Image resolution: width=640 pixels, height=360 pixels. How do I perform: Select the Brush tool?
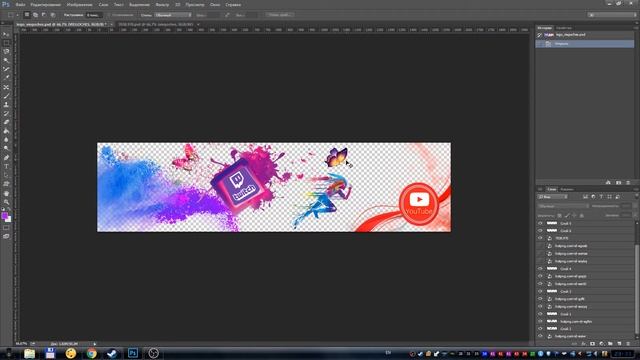(6, 96)
